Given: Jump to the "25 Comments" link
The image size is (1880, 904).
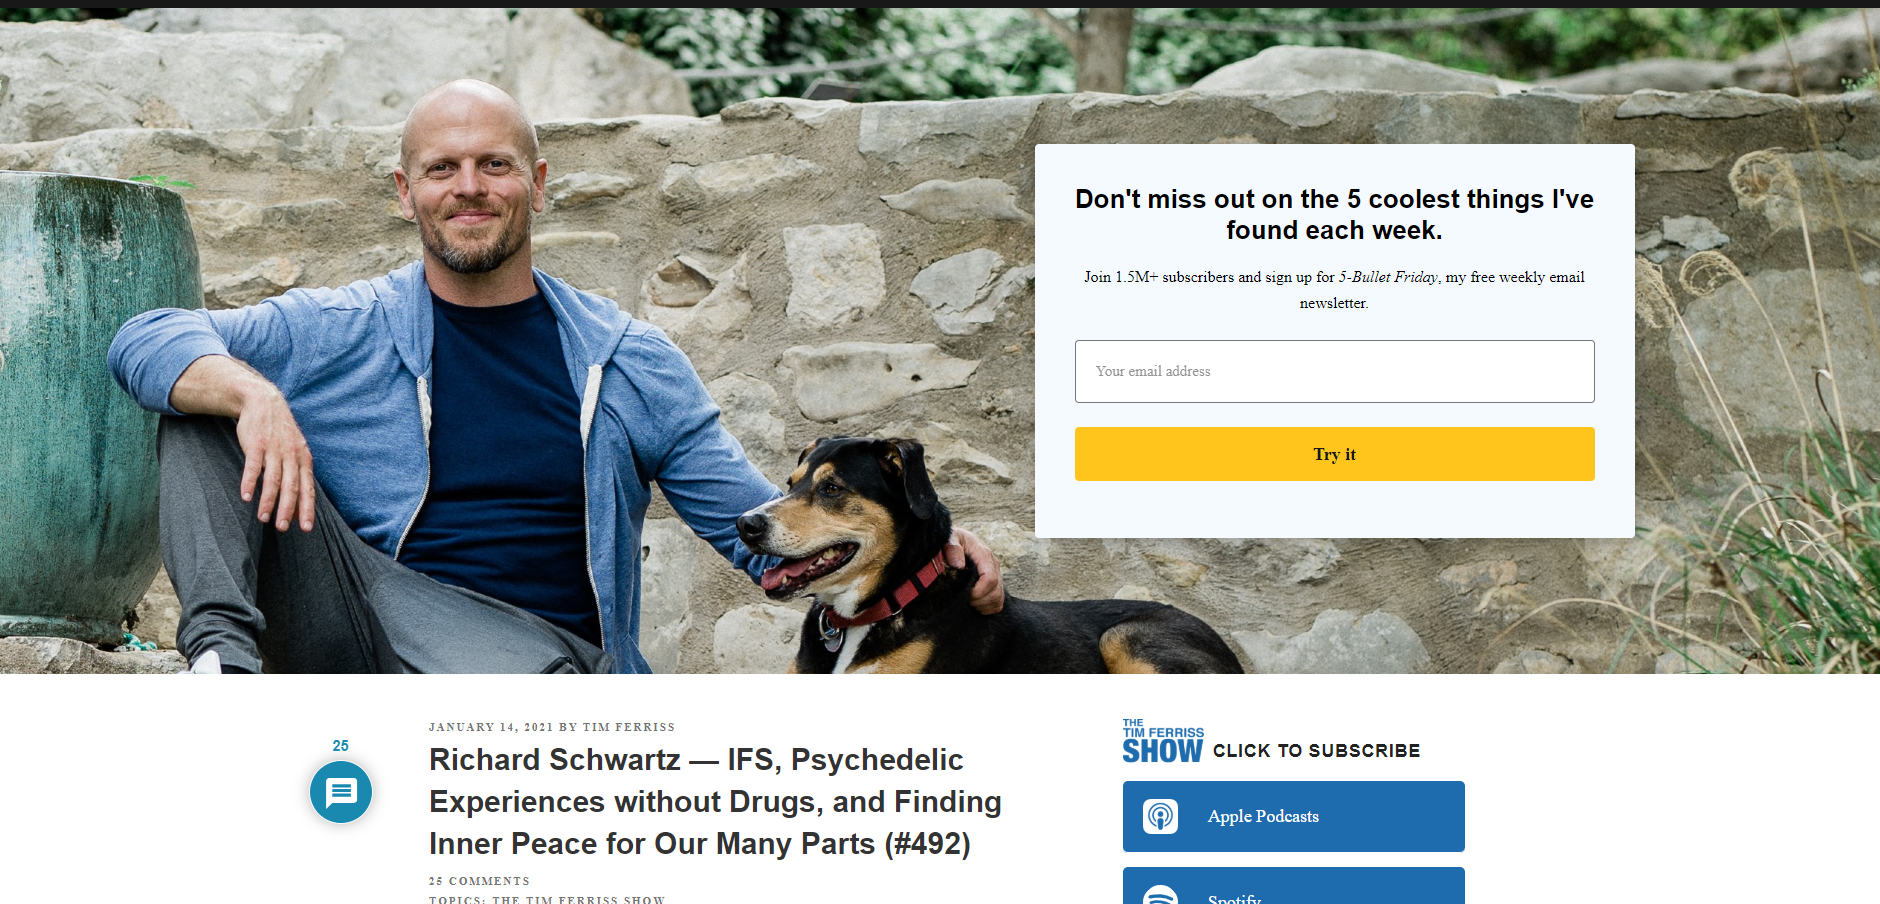Looking at the screenshot, I should [x=479, y=881].
